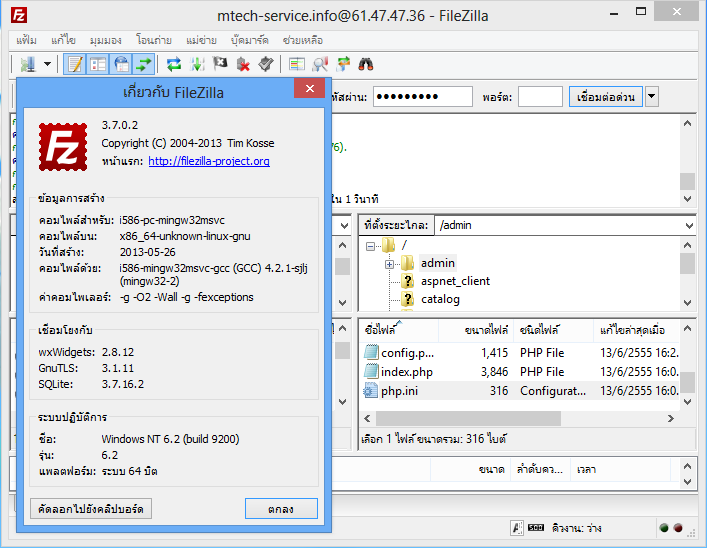Expand the admin folder tree node
The image size is (707, 548).
[389, 264]
